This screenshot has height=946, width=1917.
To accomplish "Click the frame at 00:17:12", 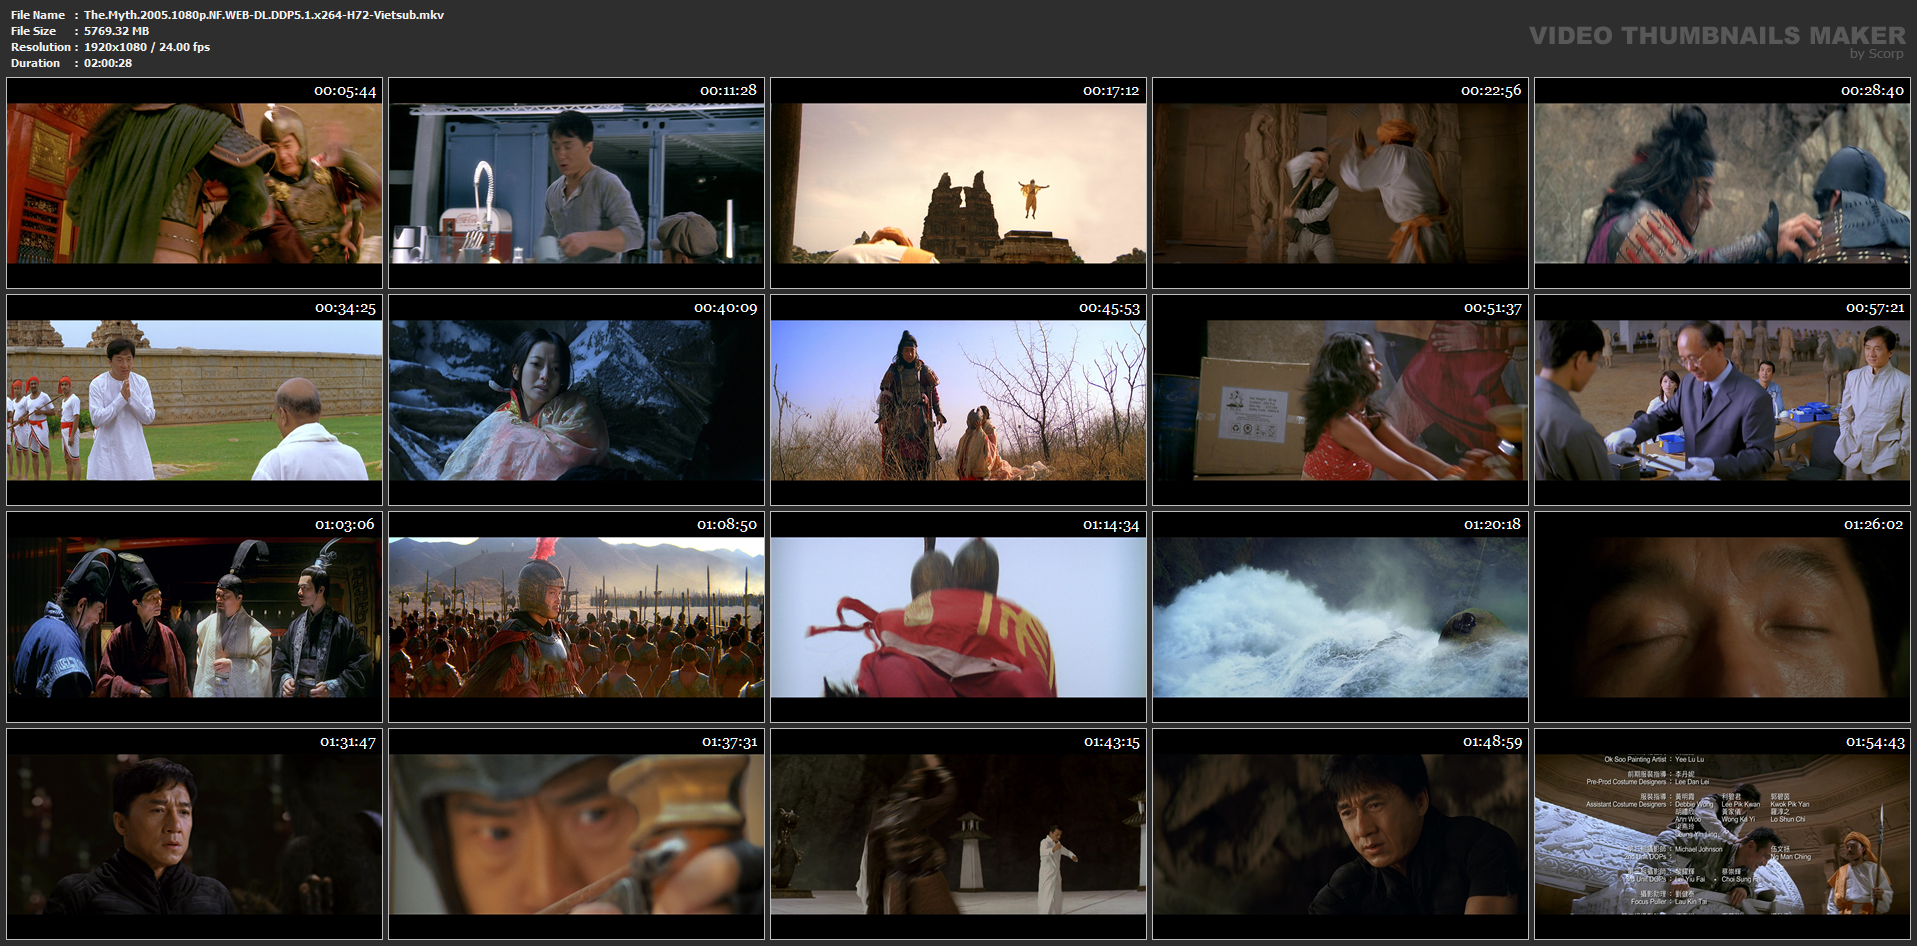I will tap(959, 183).
